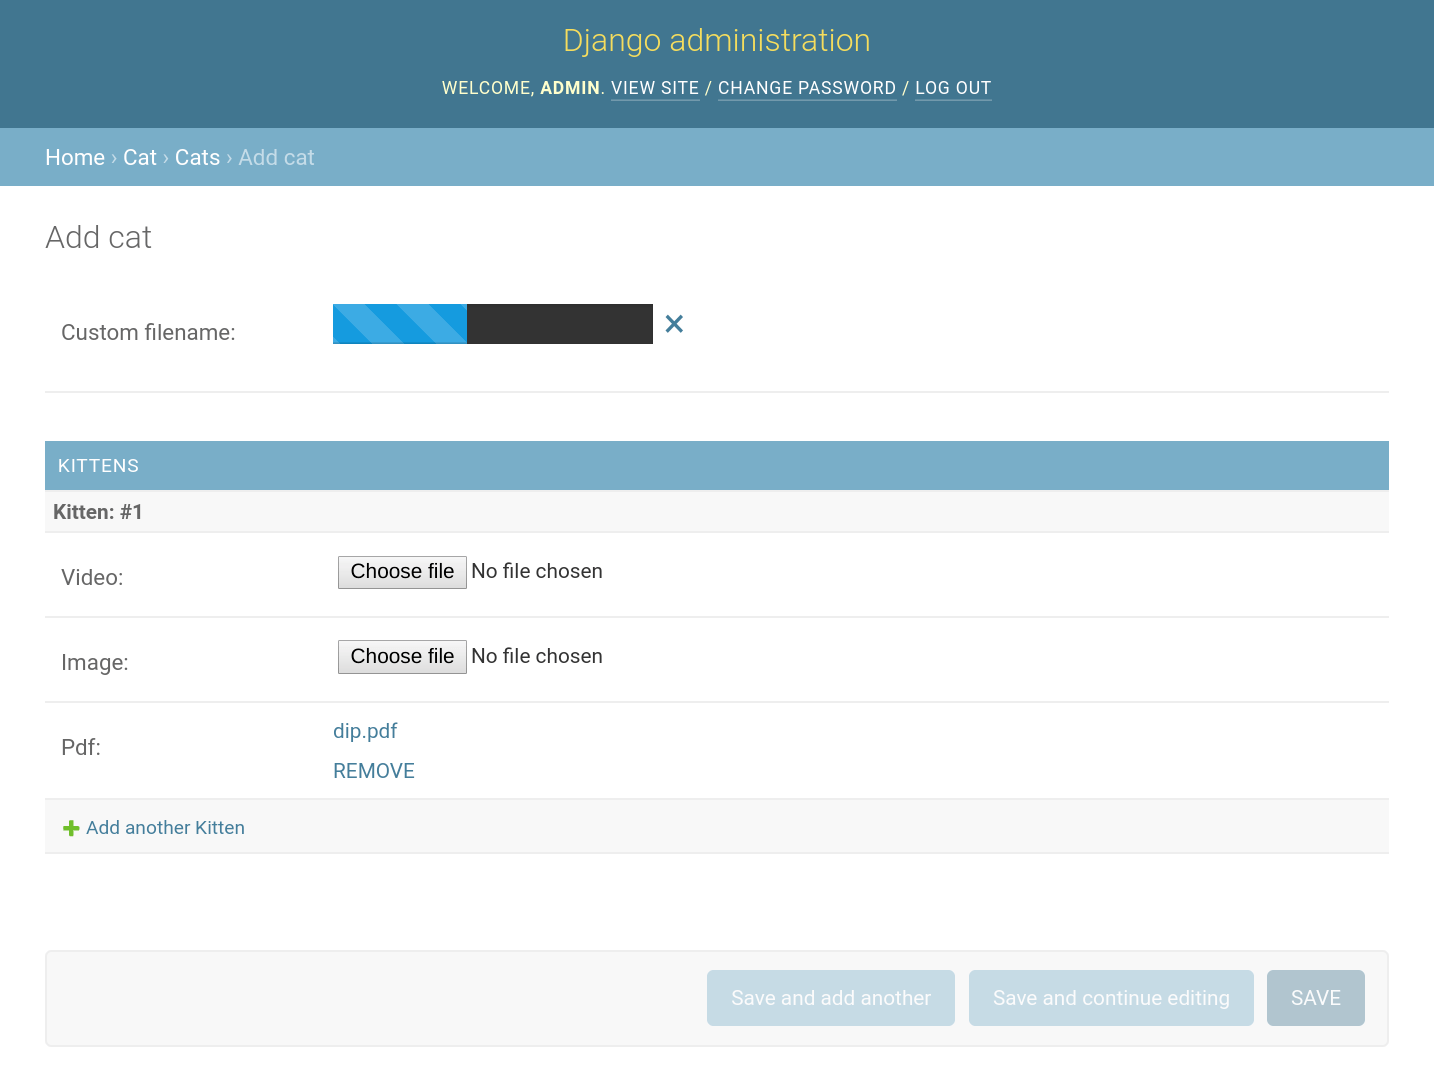
Task: Click the Django administration title
Action: point(716,40)
